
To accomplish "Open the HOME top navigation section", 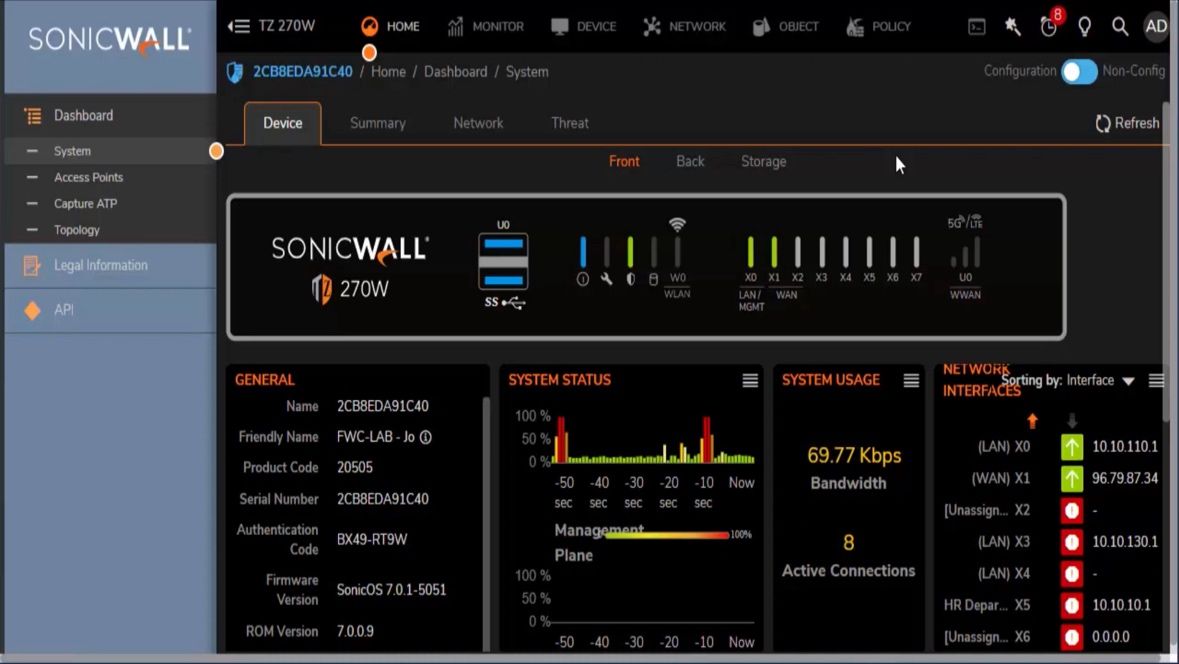I will tap(389, 26).
